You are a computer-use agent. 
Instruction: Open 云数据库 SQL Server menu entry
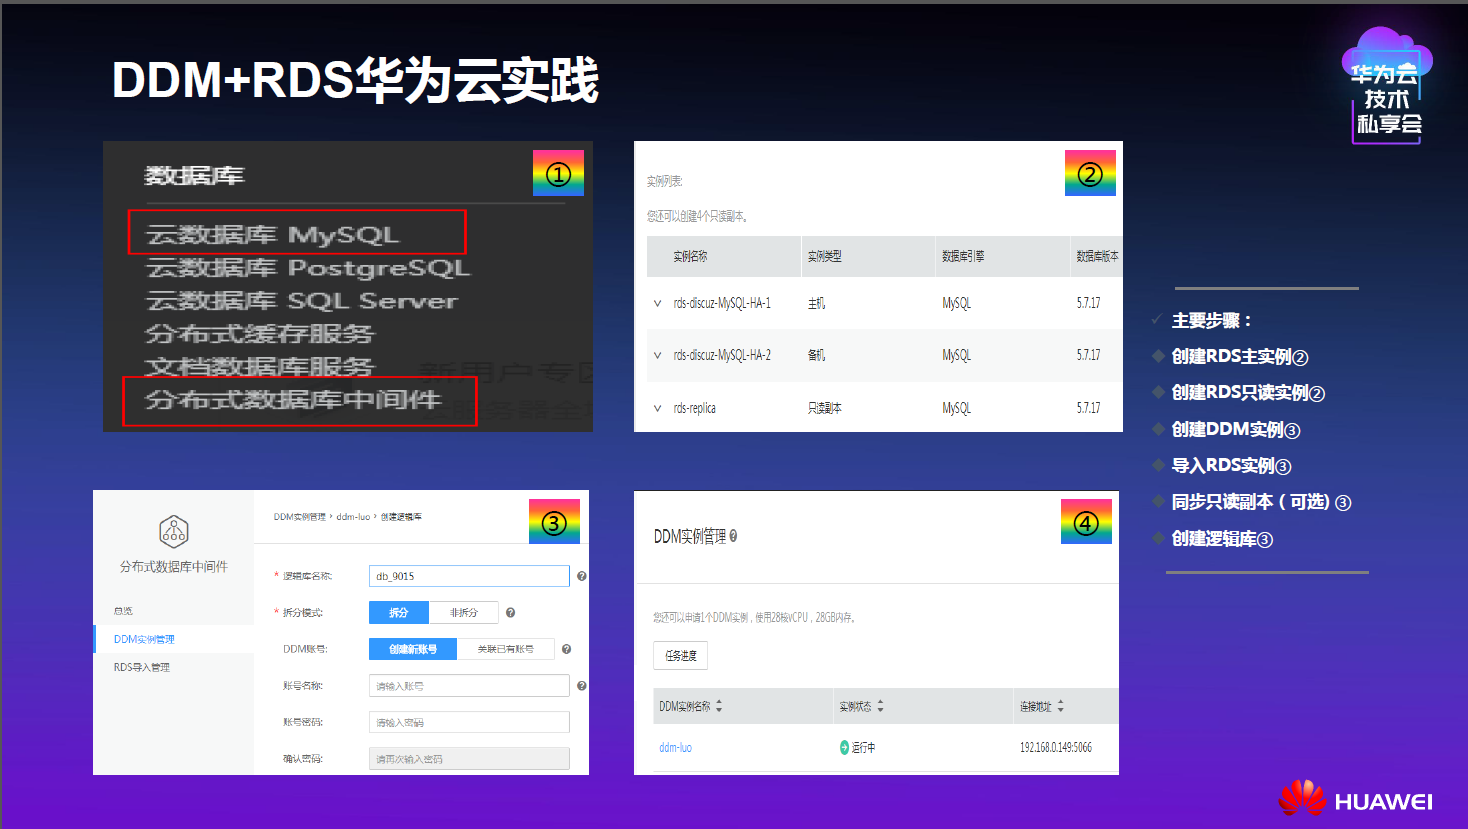click(302, 301)
